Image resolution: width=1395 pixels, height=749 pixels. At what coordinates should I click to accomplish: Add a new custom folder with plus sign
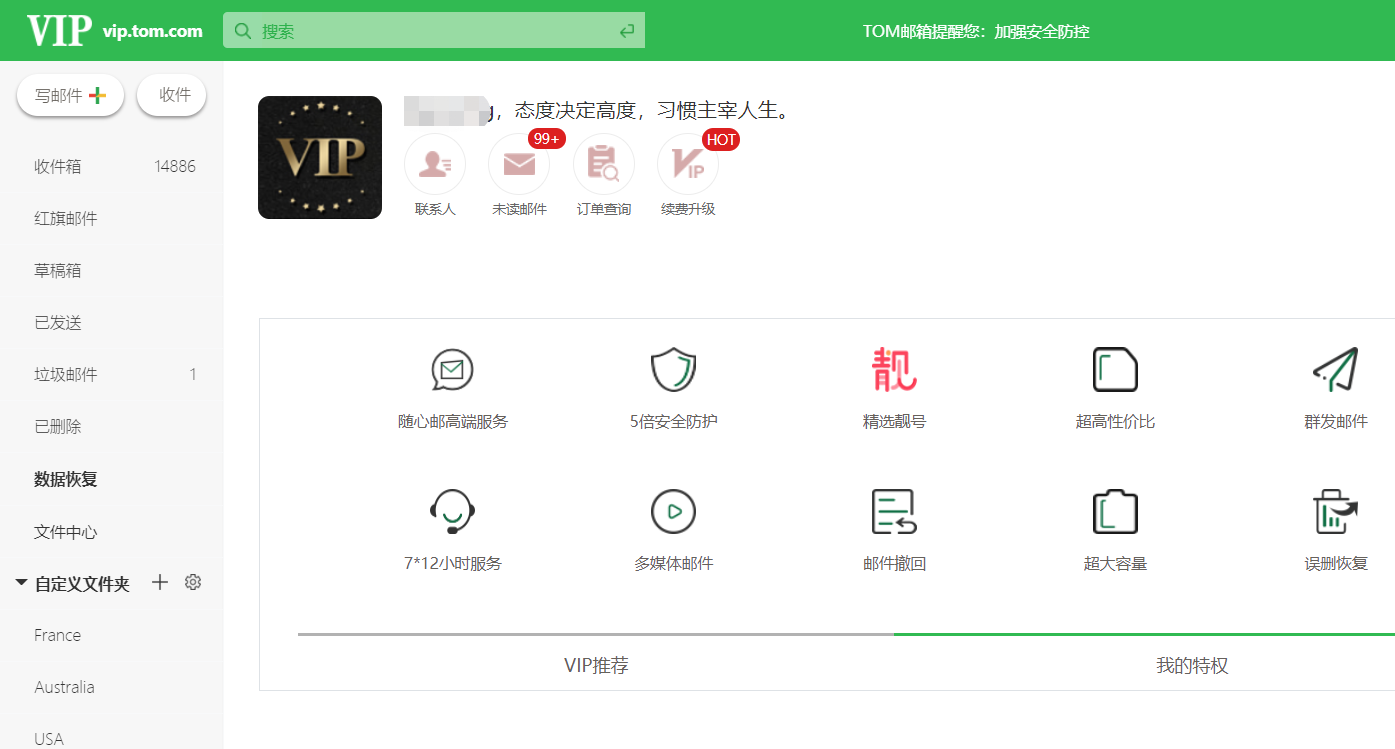(159, 581)
